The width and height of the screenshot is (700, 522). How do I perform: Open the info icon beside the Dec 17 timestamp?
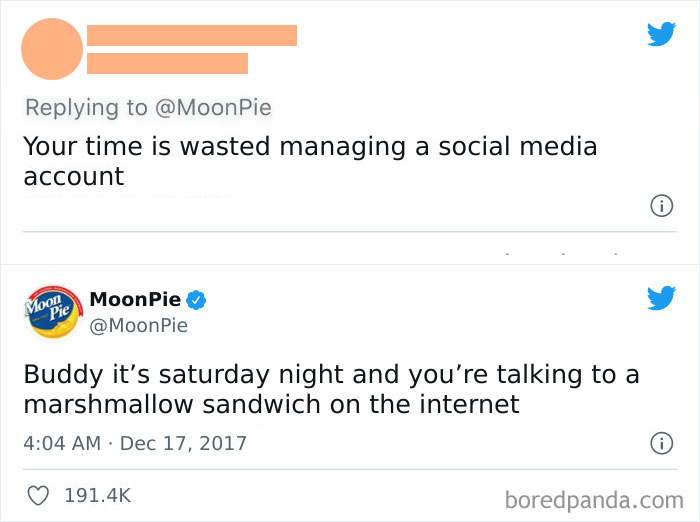pos(659,442)
